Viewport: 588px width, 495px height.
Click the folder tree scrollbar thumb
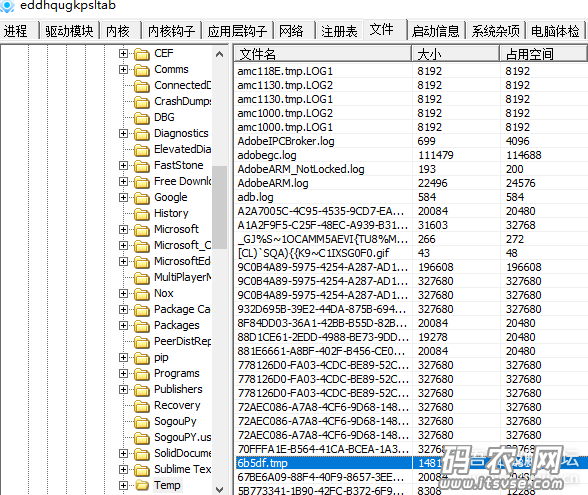[x=219, y=207]
